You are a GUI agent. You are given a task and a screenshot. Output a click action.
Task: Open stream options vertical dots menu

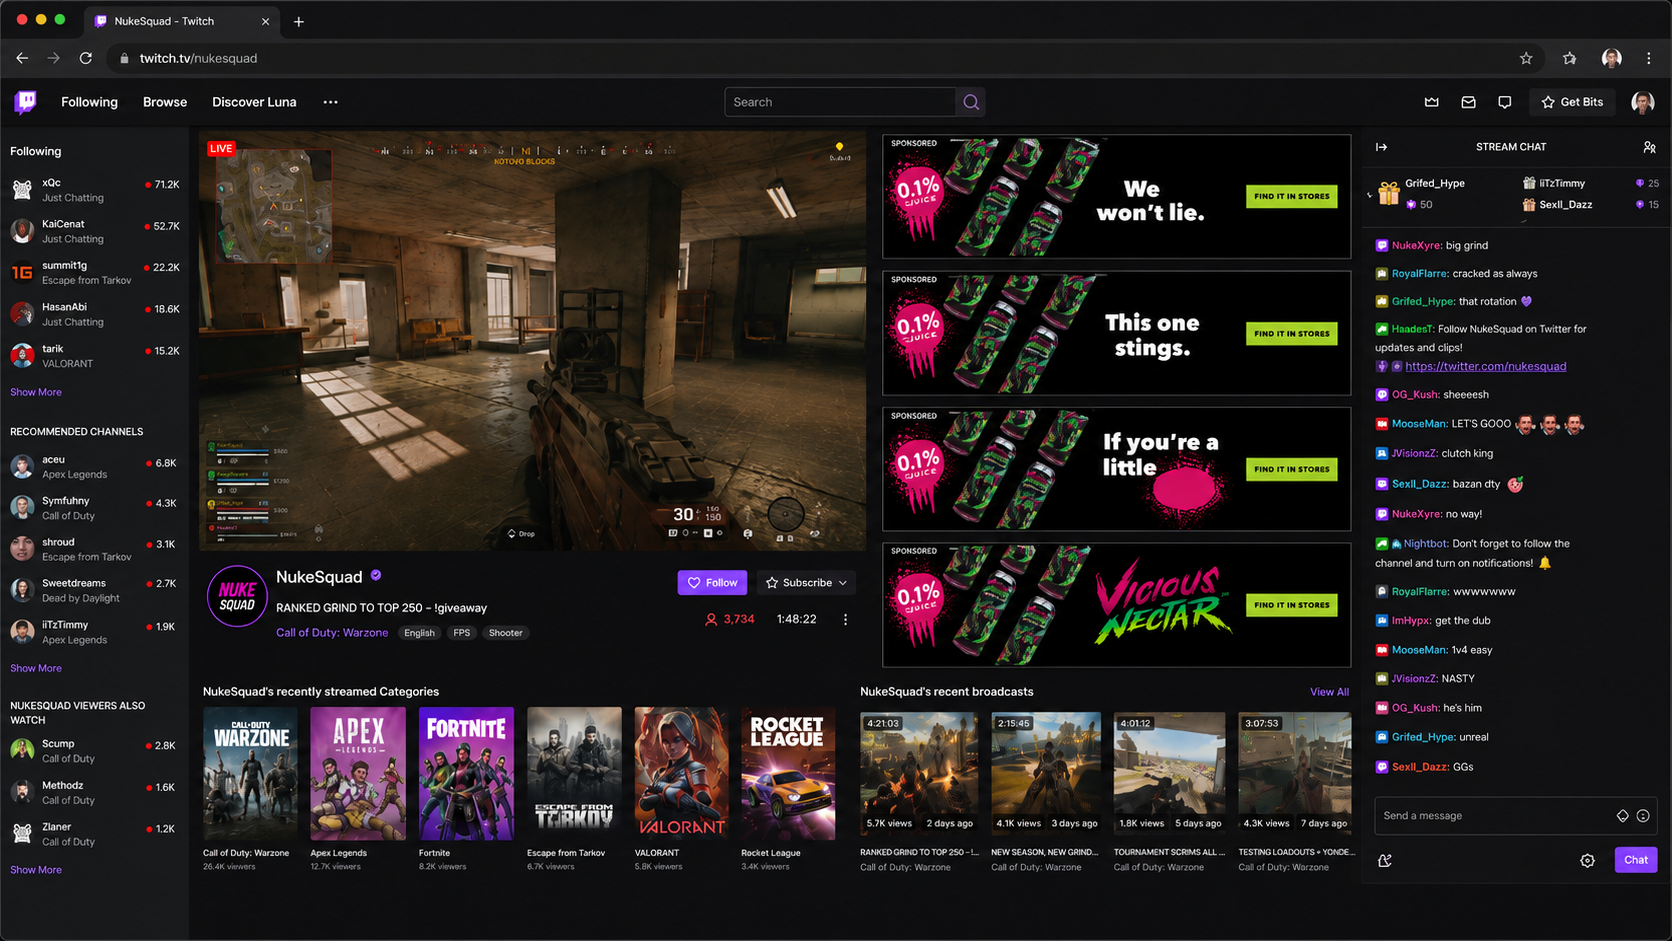[x=845, y=619]
